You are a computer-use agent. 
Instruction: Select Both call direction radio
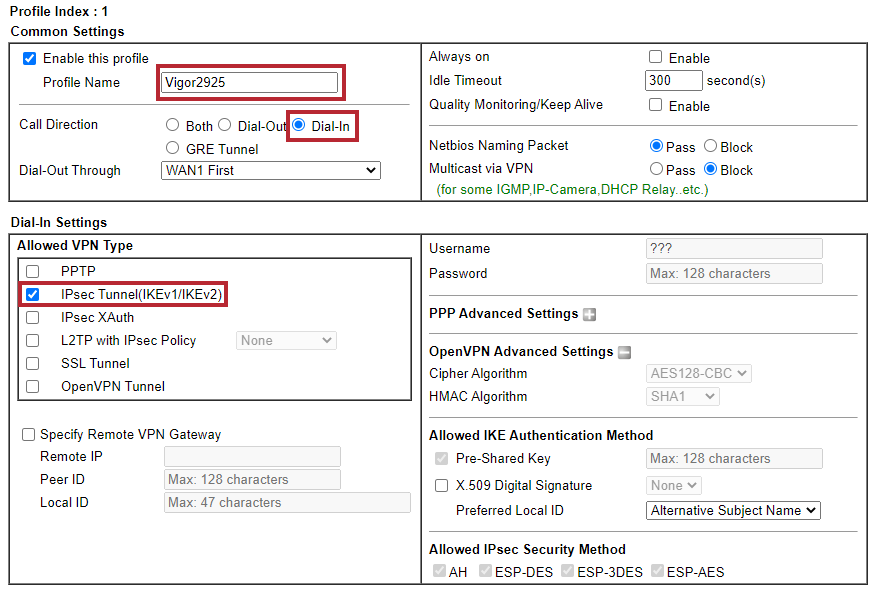172,124
